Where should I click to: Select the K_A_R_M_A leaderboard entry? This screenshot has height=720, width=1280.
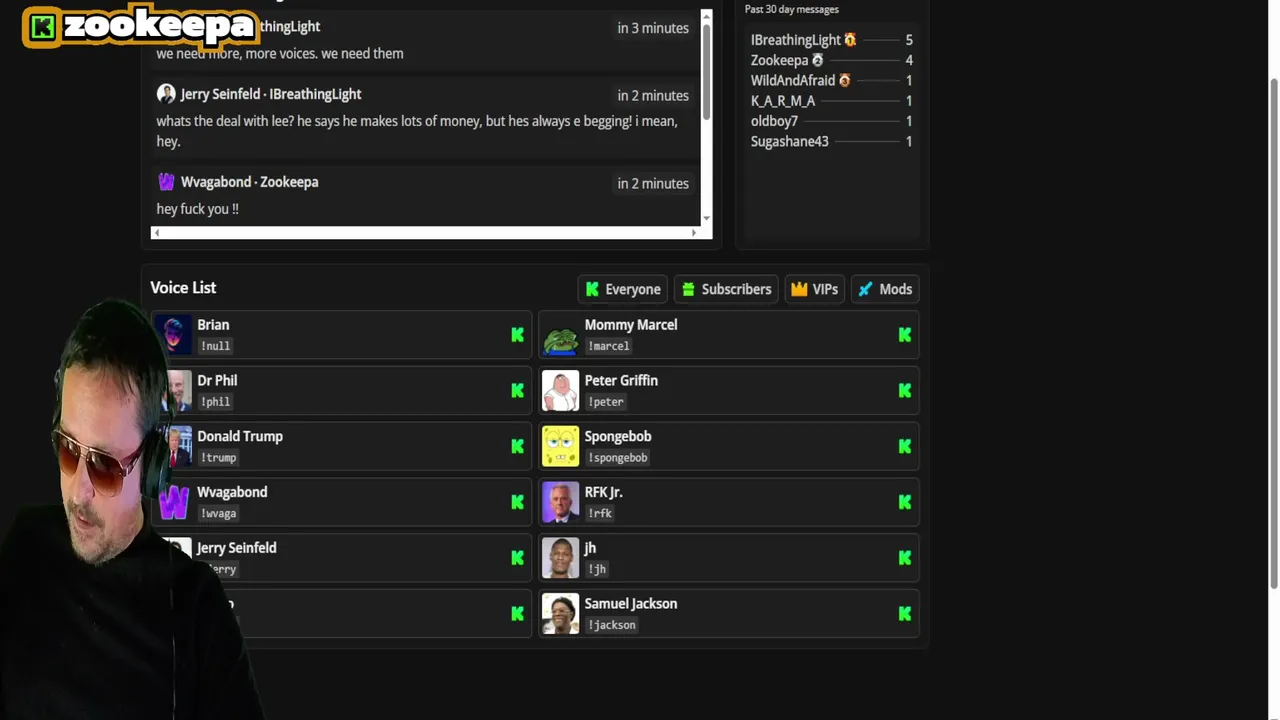tap(831, 101)
